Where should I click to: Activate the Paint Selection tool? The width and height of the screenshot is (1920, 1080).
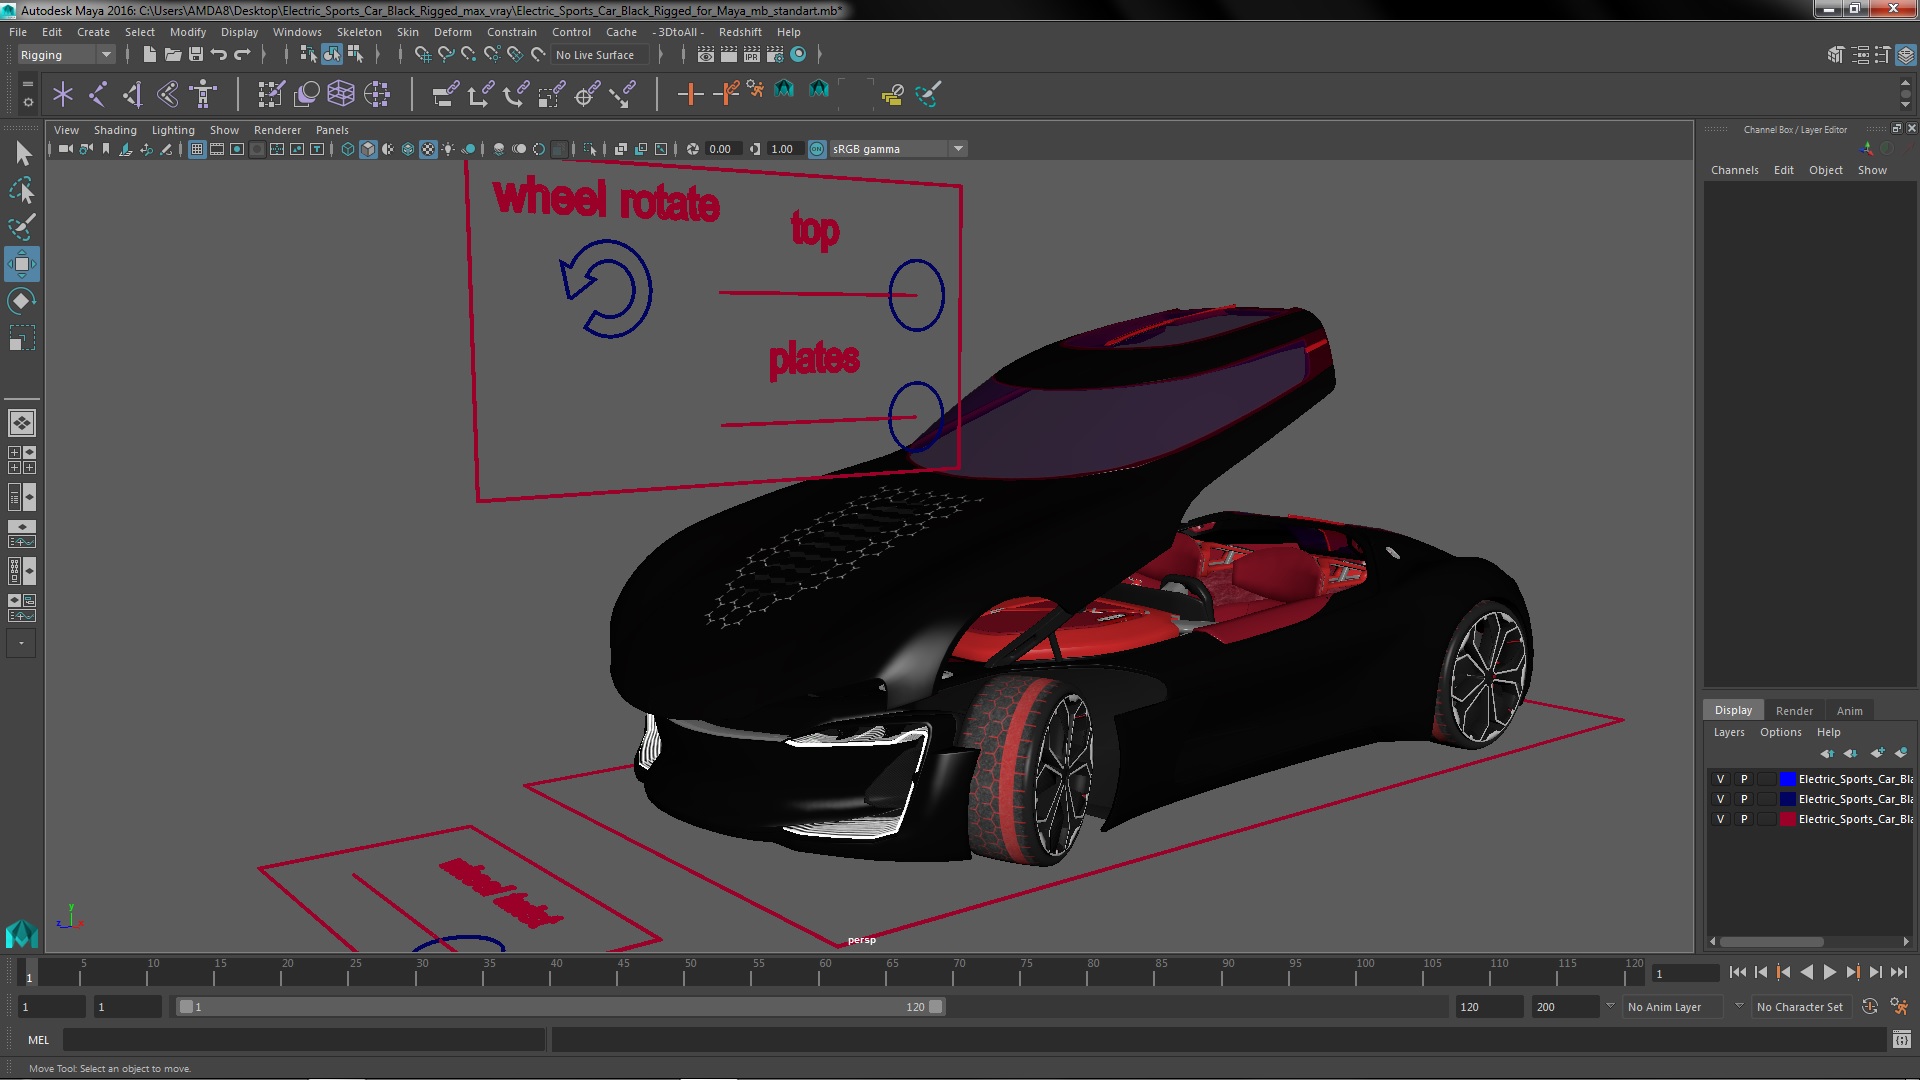pyautogui.click(x=22, y=227)
